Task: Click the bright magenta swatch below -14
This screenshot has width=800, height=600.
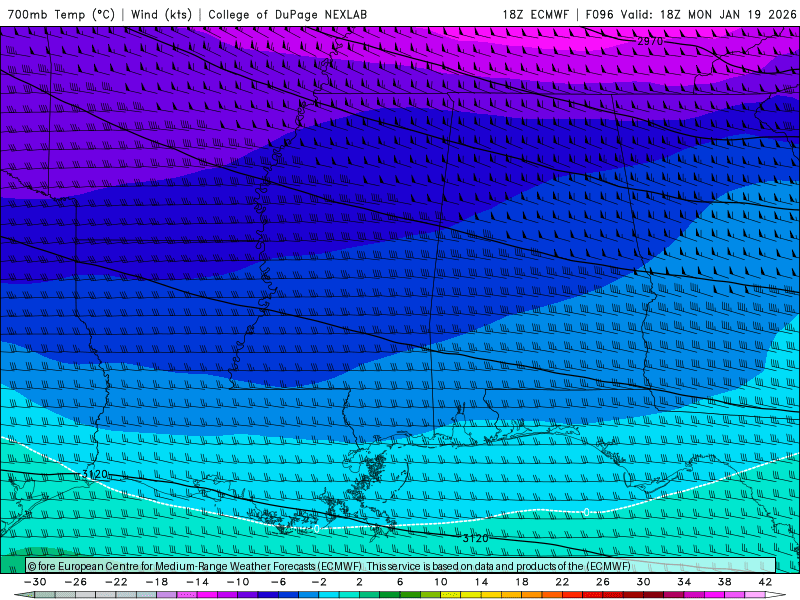Action: click(x=207, y=595)
